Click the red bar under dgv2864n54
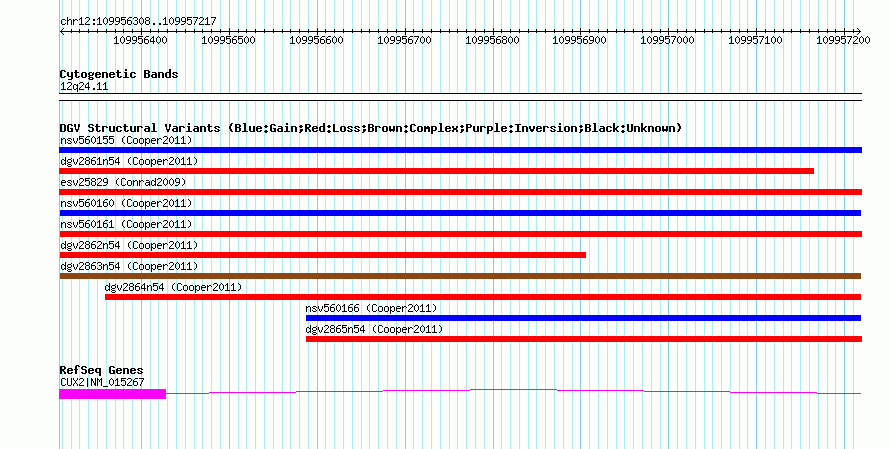Viewport: 890px width, 449px height. coord(483,297)
